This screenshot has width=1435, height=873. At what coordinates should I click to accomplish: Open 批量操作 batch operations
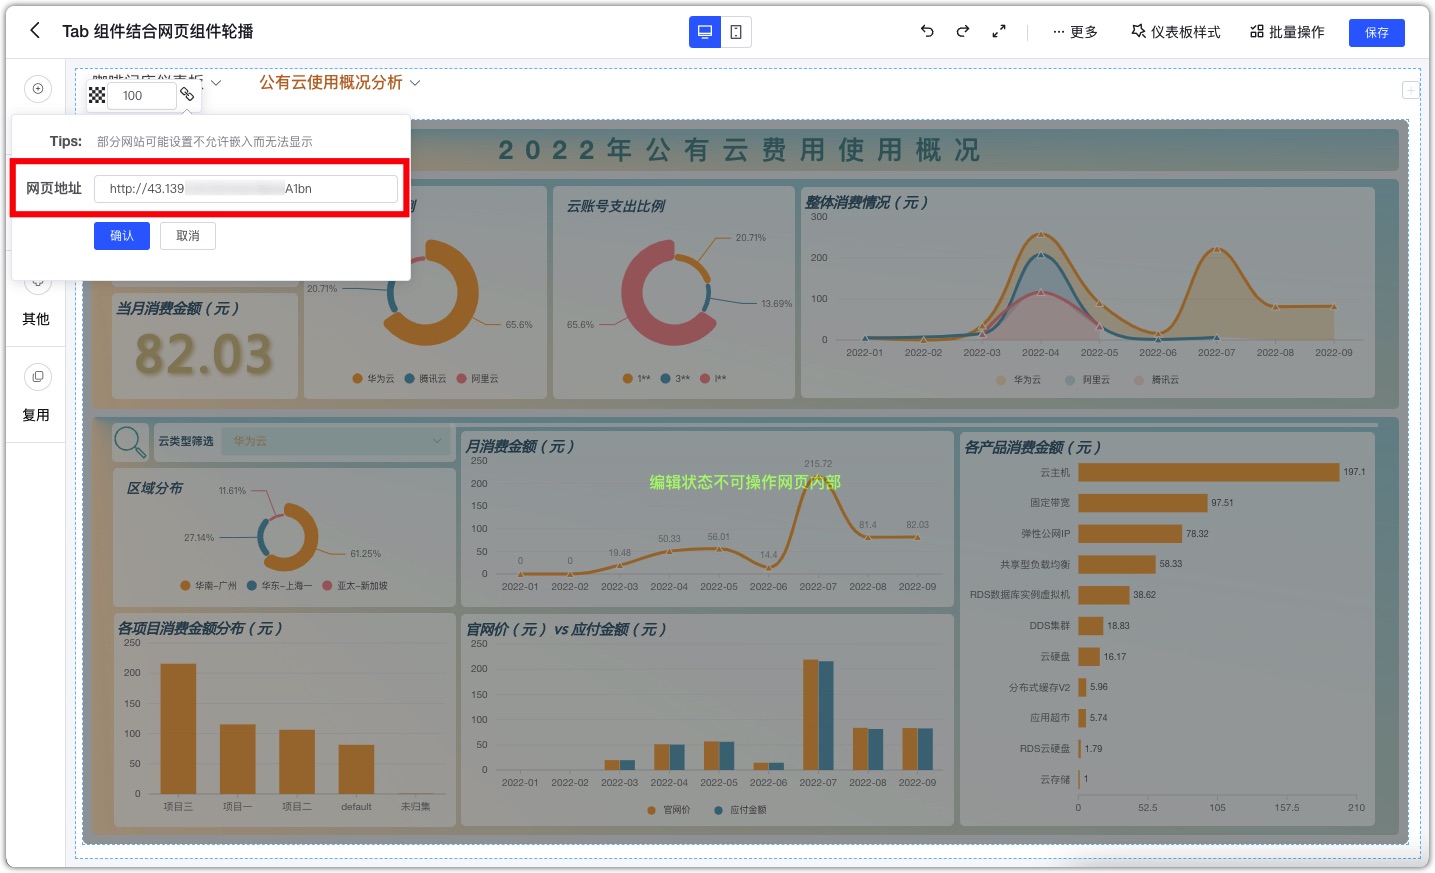1287,32
